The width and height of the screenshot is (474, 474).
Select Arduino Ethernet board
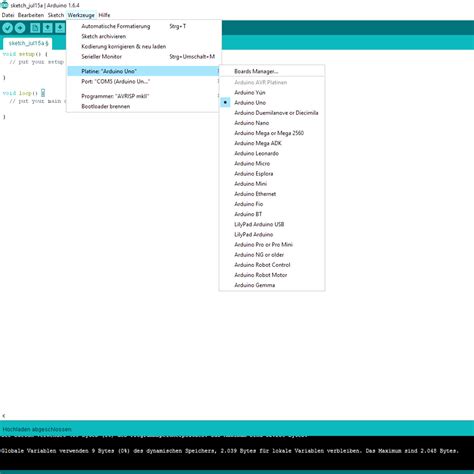pyautogui.click(x=272, y=194)
